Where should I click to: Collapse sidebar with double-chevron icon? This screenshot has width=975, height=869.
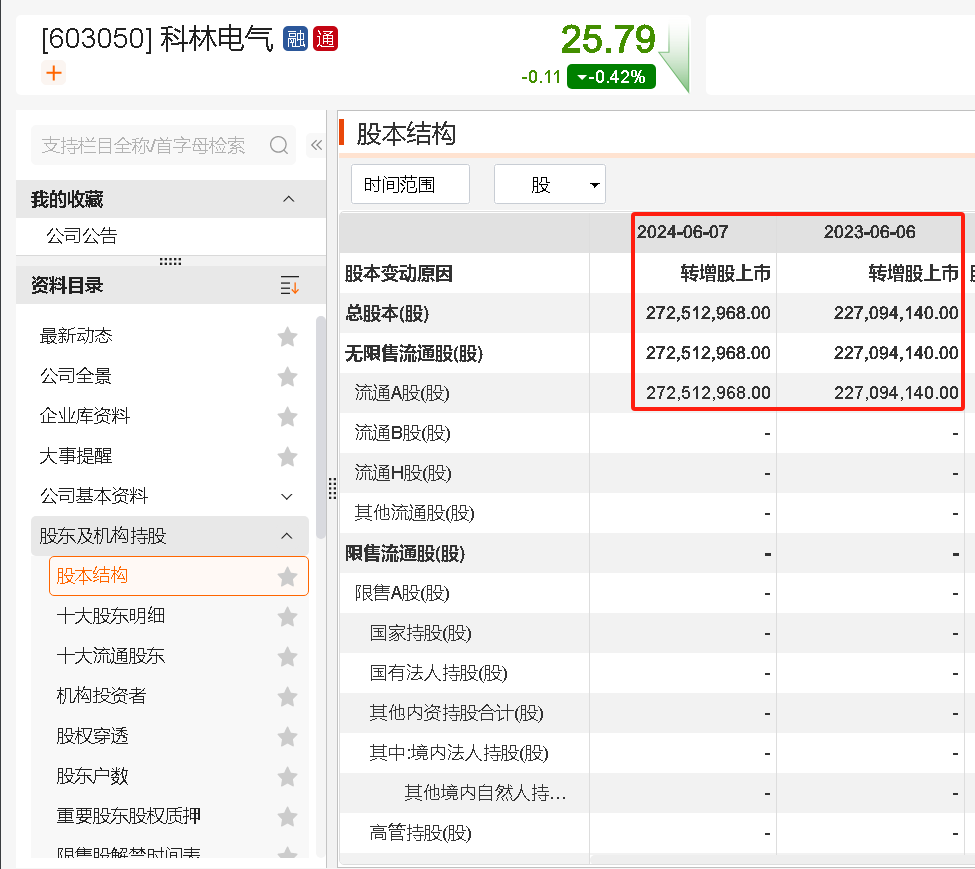[x=317, y=145]
